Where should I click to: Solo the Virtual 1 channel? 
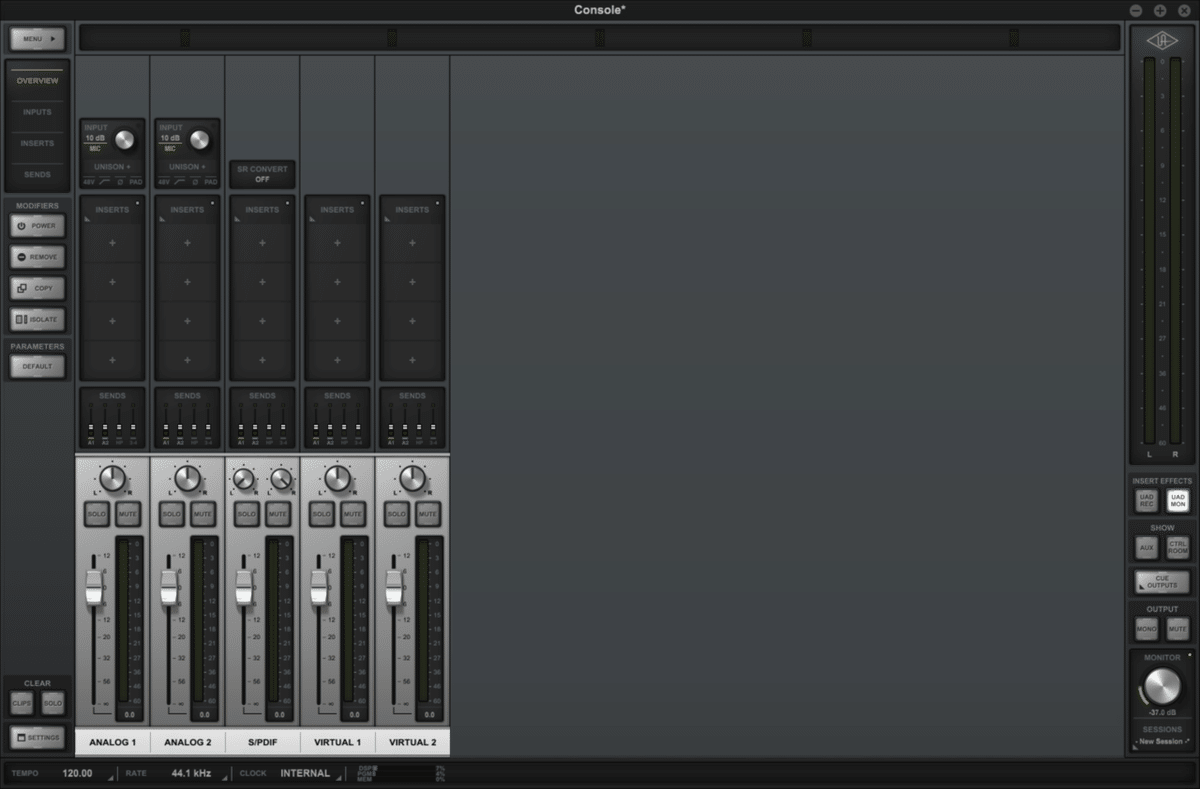321,514
